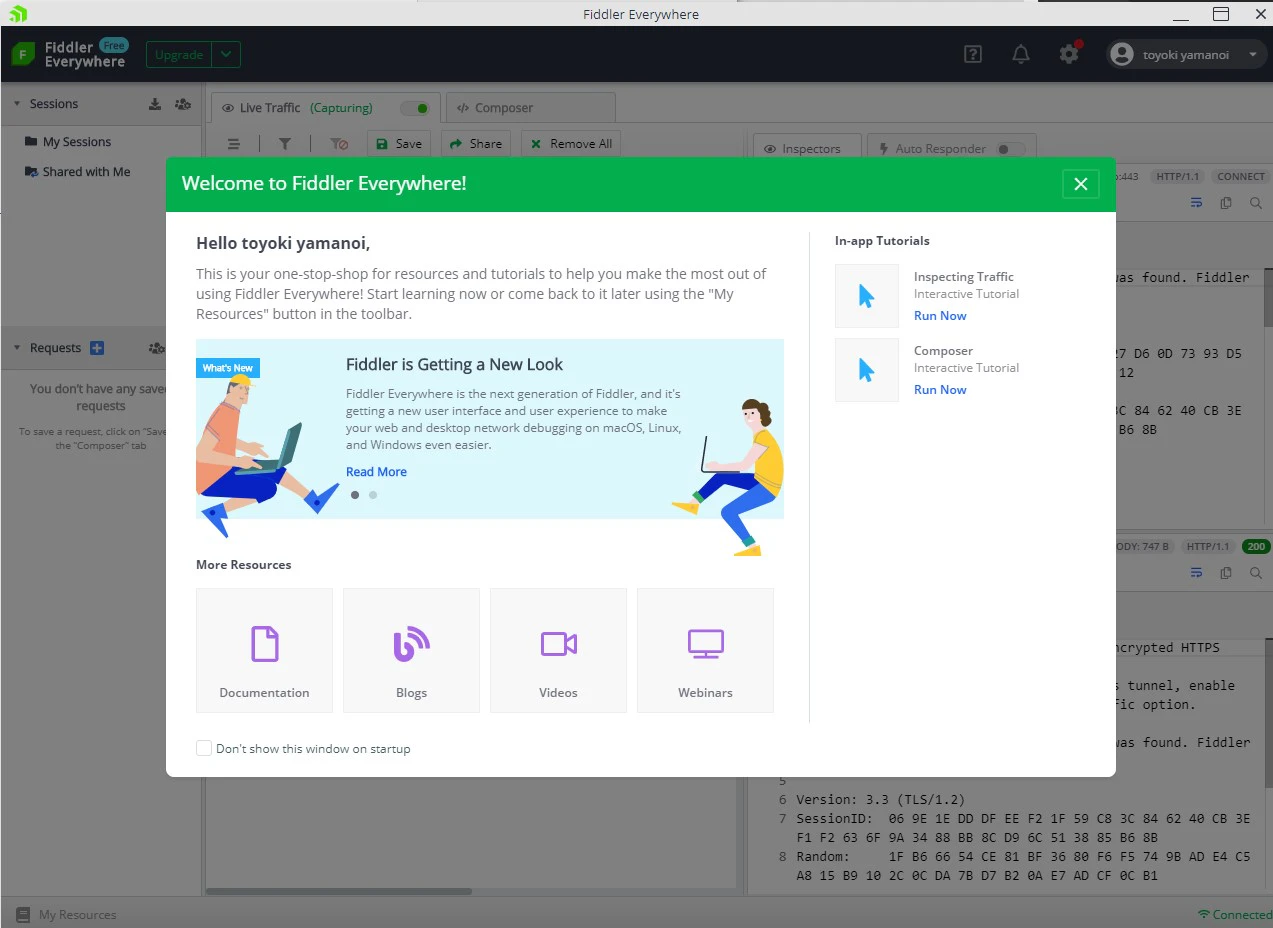Select the first carousel dot

pyautogui.click(x=355, y=494)
